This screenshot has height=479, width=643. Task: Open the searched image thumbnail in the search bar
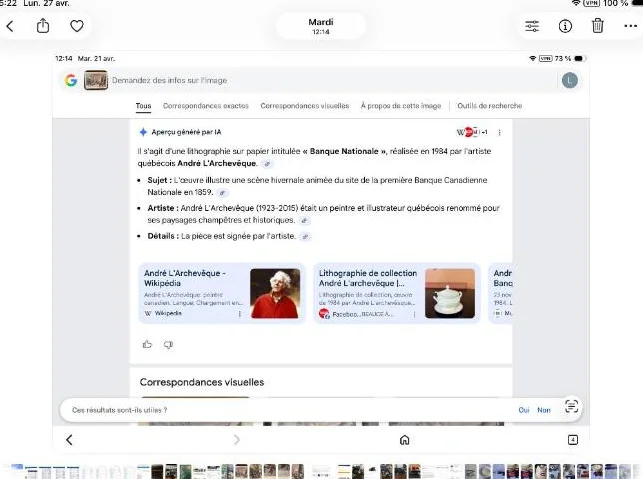point(96,80)
